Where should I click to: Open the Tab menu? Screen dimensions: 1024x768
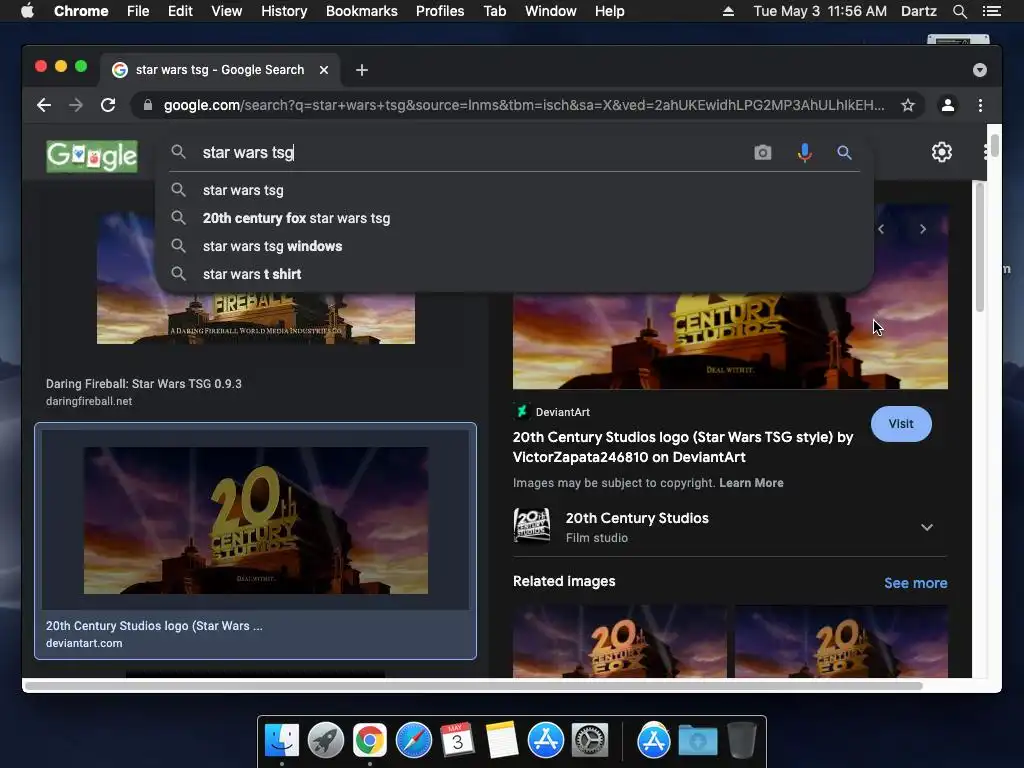point(494,11)
